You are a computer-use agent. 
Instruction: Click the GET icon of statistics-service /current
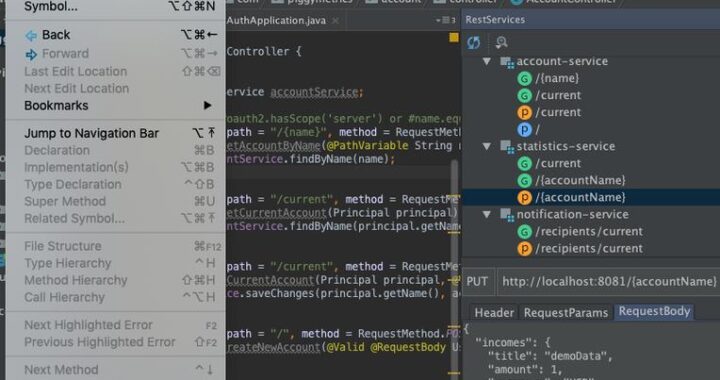(x=524, y=163)
